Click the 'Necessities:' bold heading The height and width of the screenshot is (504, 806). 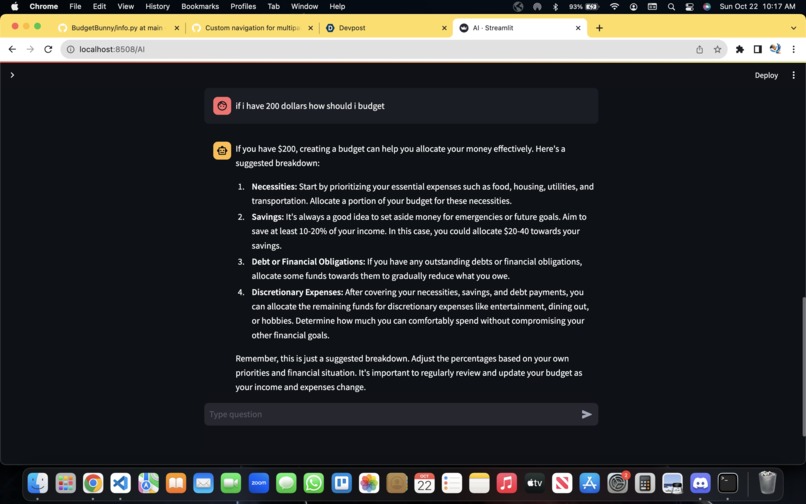pyautogui.click(x=274, y=187)
